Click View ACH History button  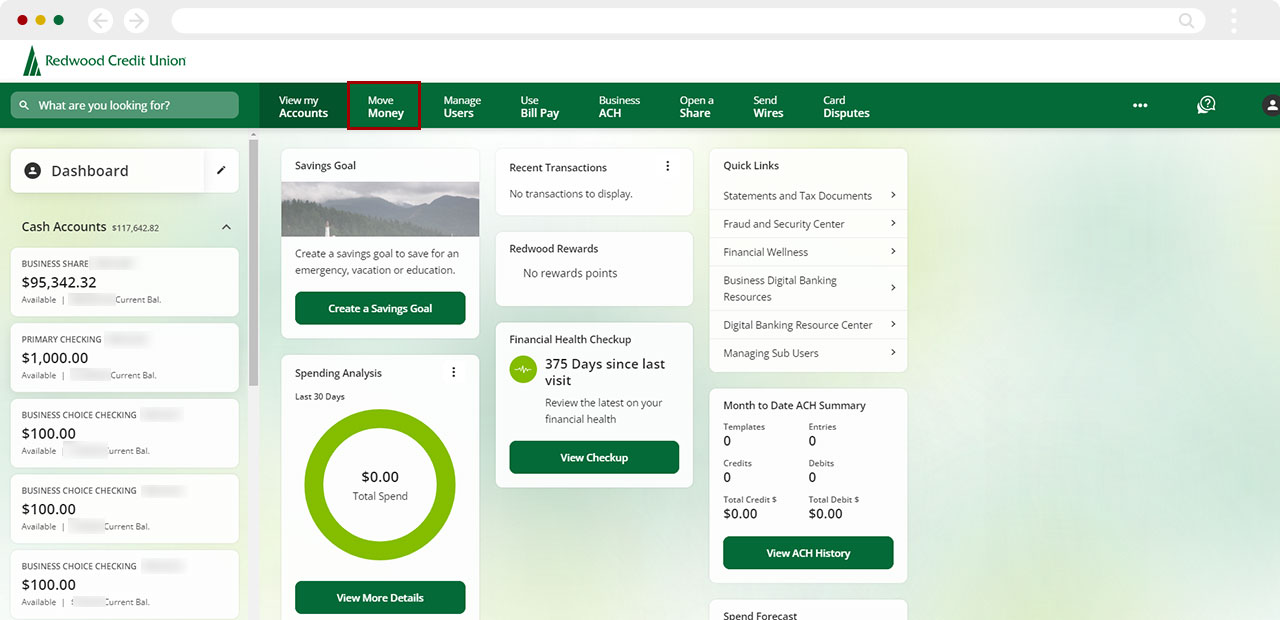pyautogui.click(x=808, y=553)
